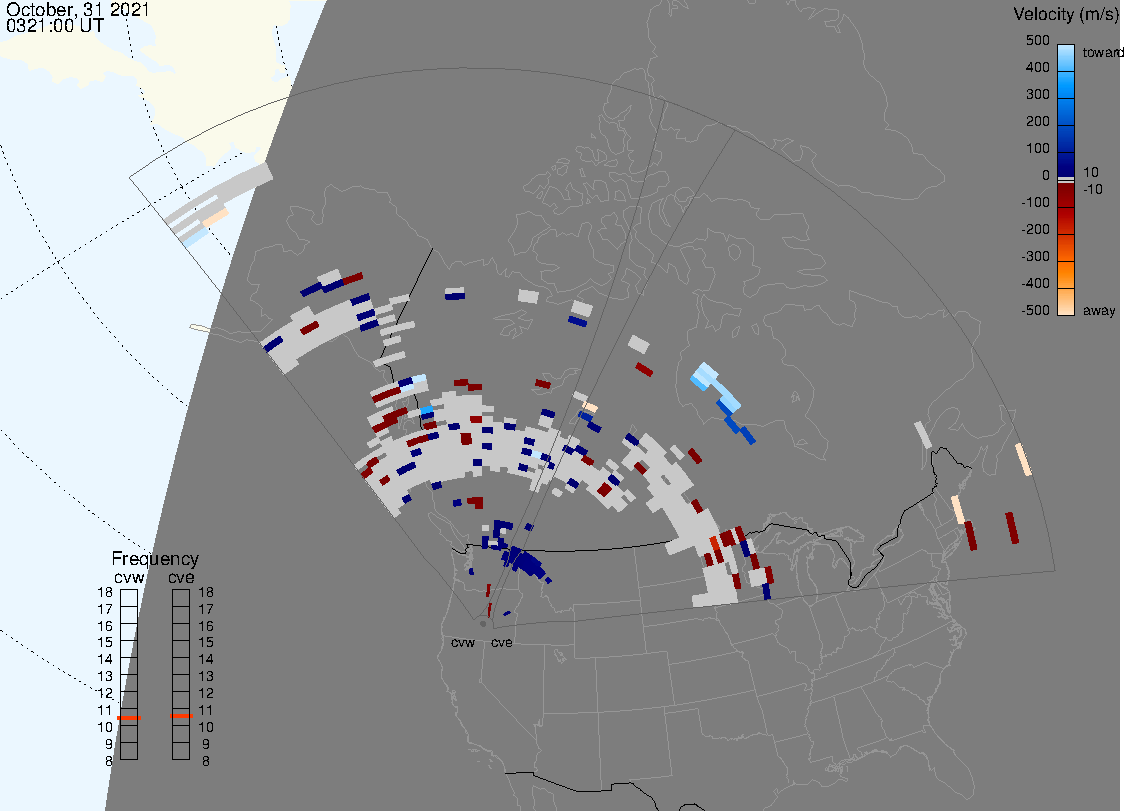Click the cve radar label on the map
Viewport: 1124px width, 811px height.
(502, 642)
